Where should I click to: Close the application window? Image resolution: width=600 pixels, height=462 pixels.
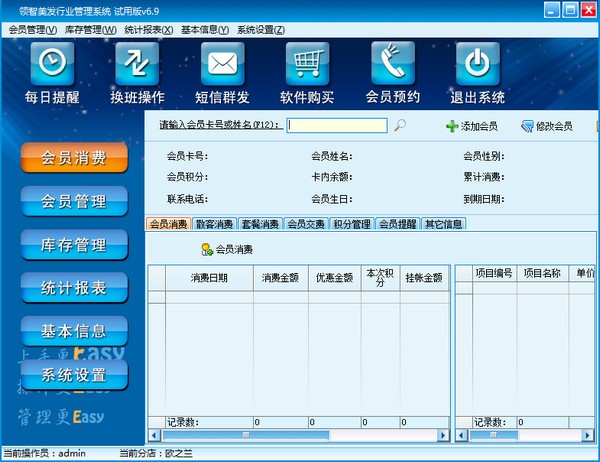(589, 10)
